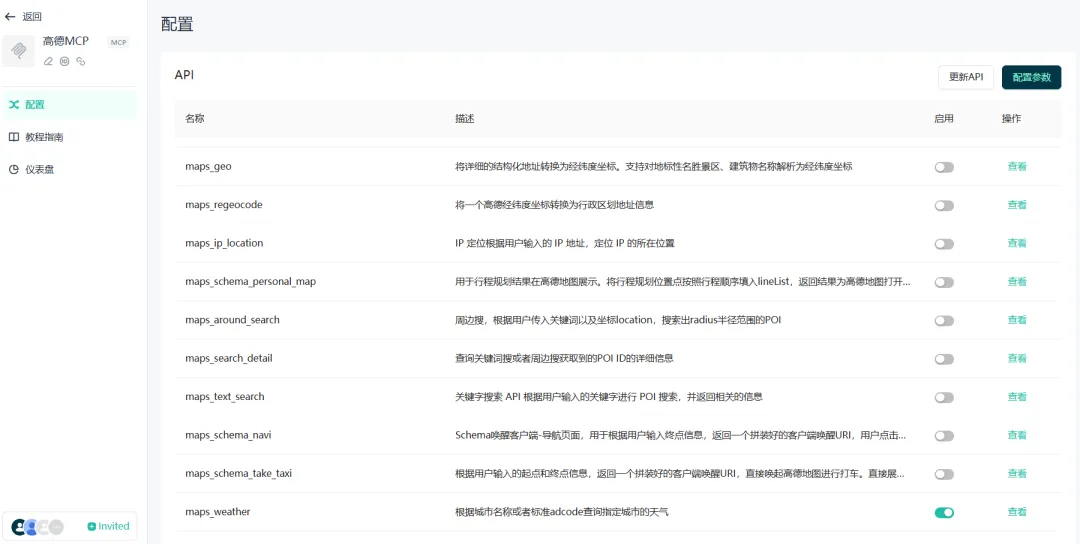The image size is (1080, 544).
Task: Turn on the maps_ip_location switch
Action: [x=944, y=244]
